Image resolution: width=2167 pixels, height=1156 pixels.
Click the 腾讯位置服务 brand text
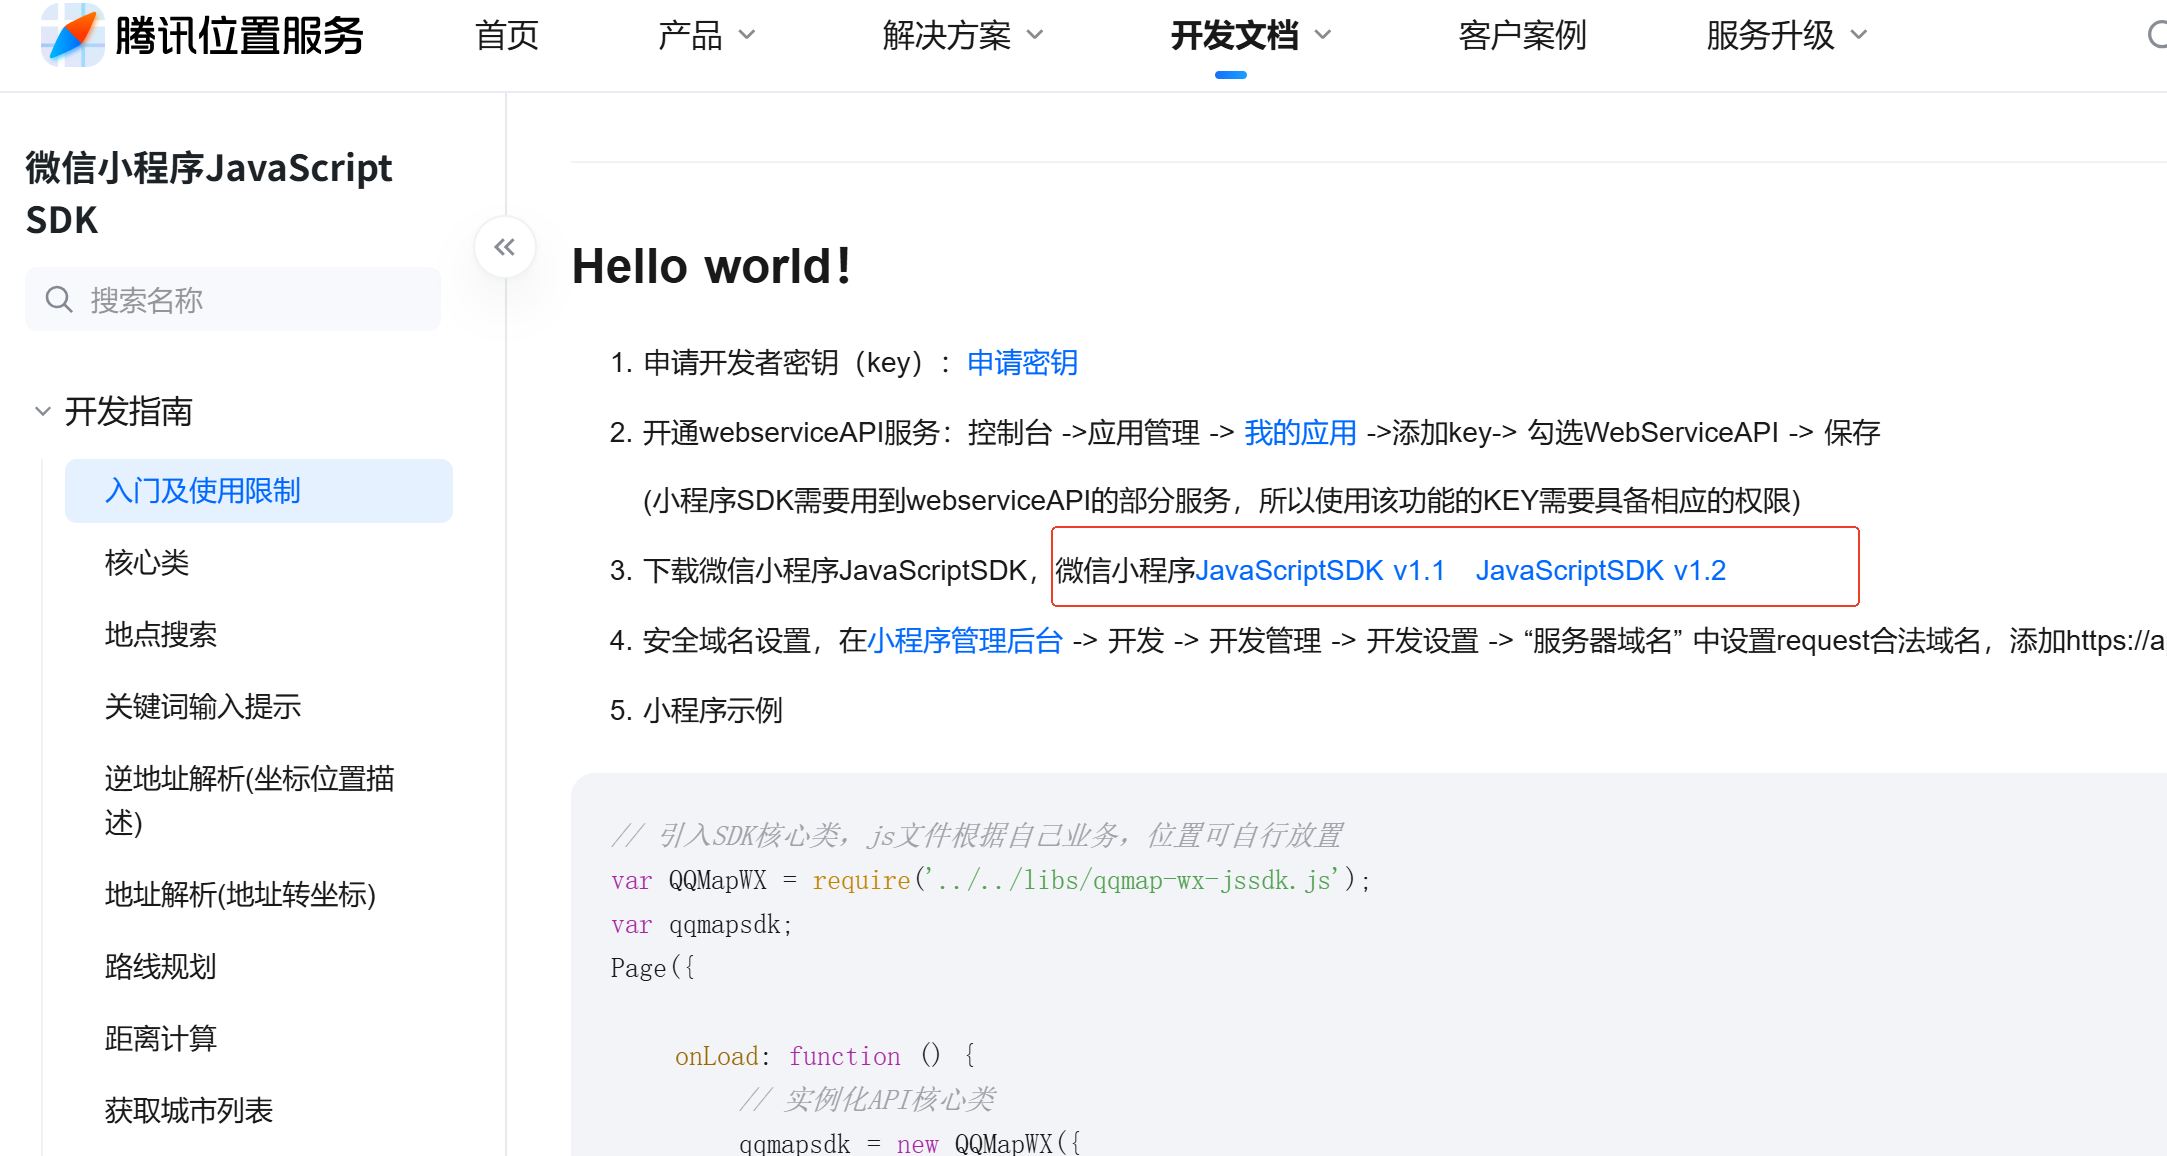(x=239, y=36)
